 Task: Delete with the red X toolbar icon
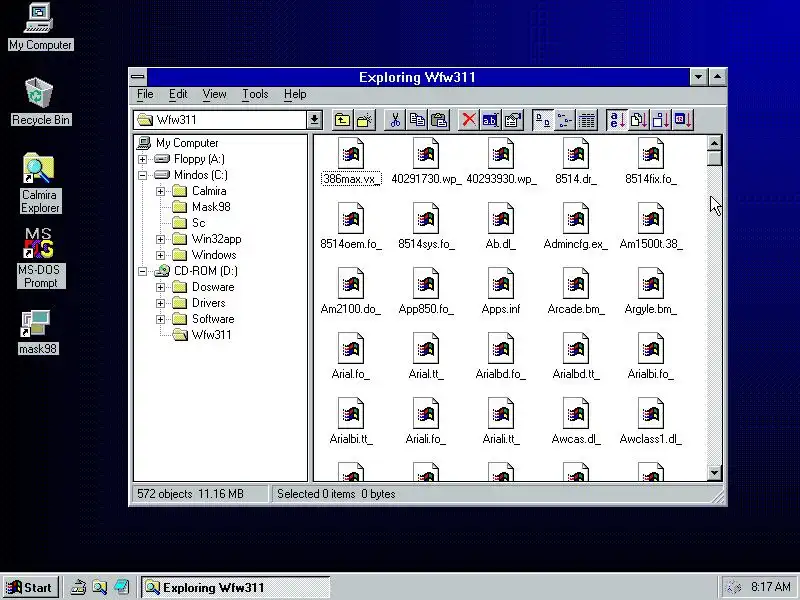click(469, 120)
